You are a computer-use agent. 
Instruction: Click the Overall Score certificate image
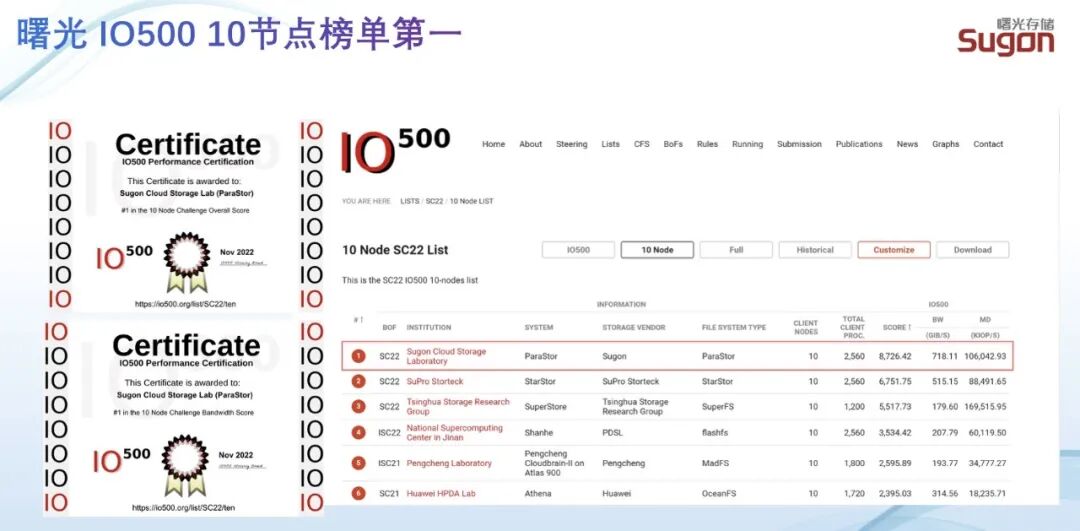point(186,216)
